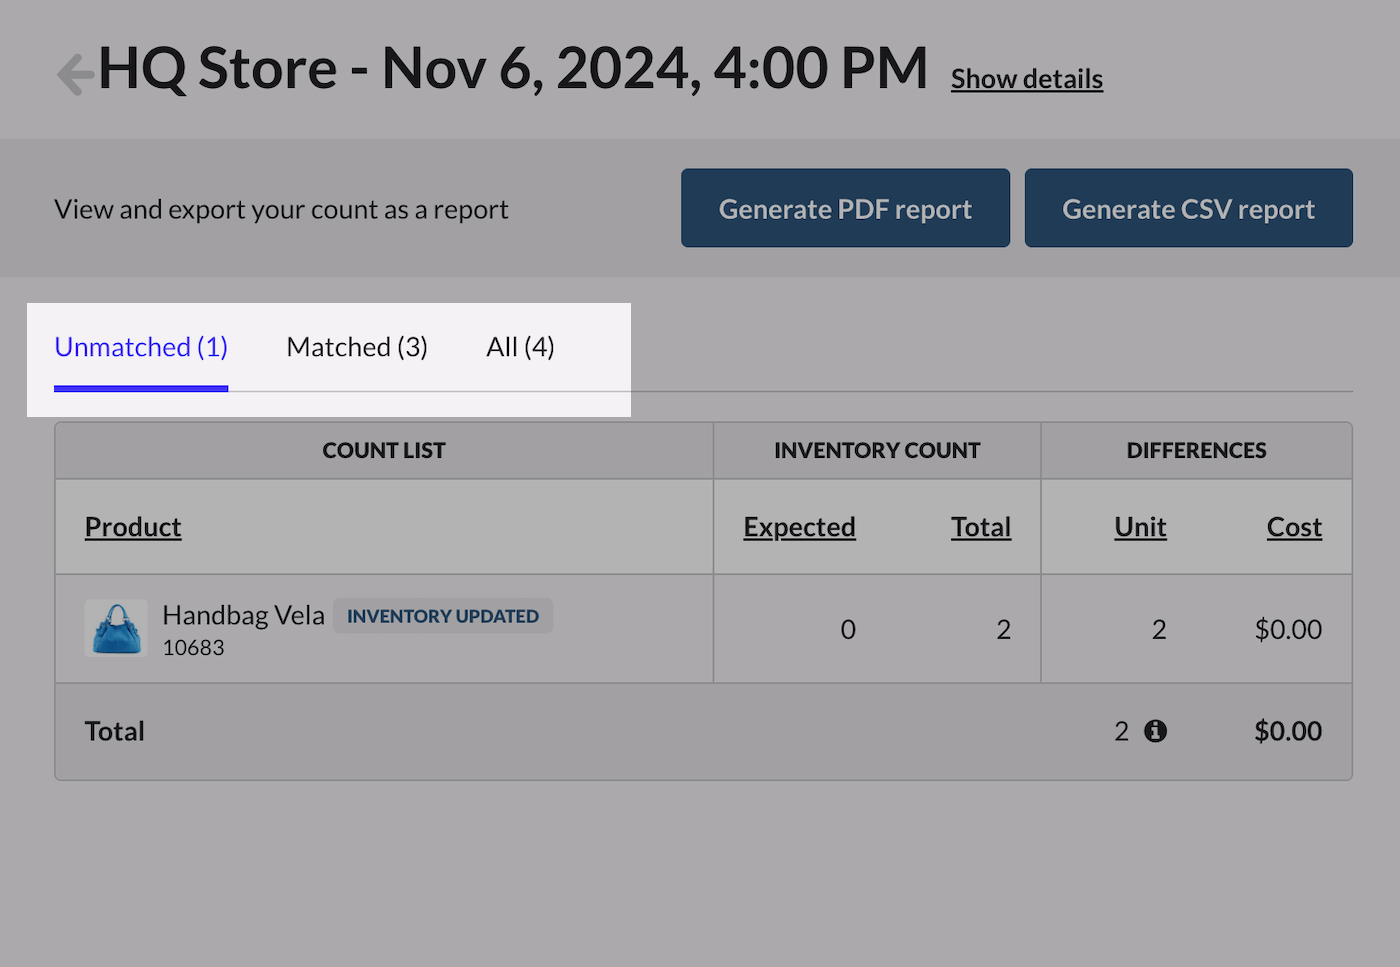Open the All (4) tab
Image resolution: width=1400 pixels, height=967 pixels.
520,347
